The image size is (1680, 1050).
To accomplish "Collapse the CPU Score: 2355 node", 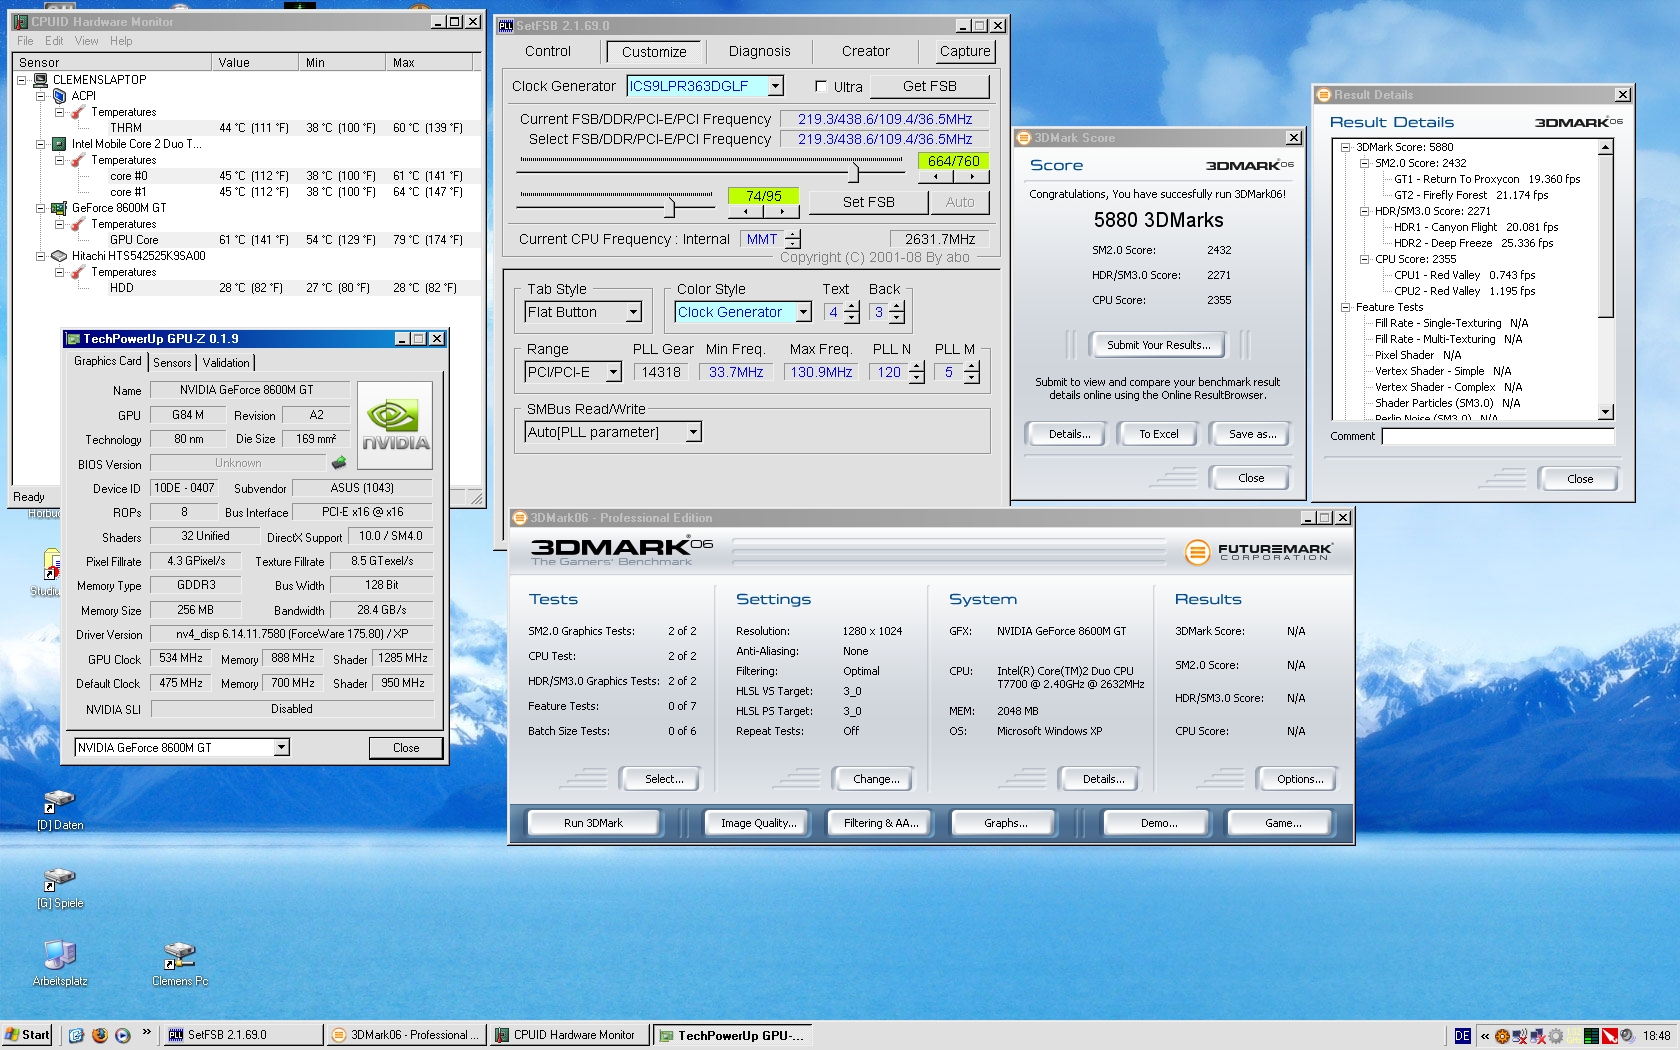I will click(1364, 259).
